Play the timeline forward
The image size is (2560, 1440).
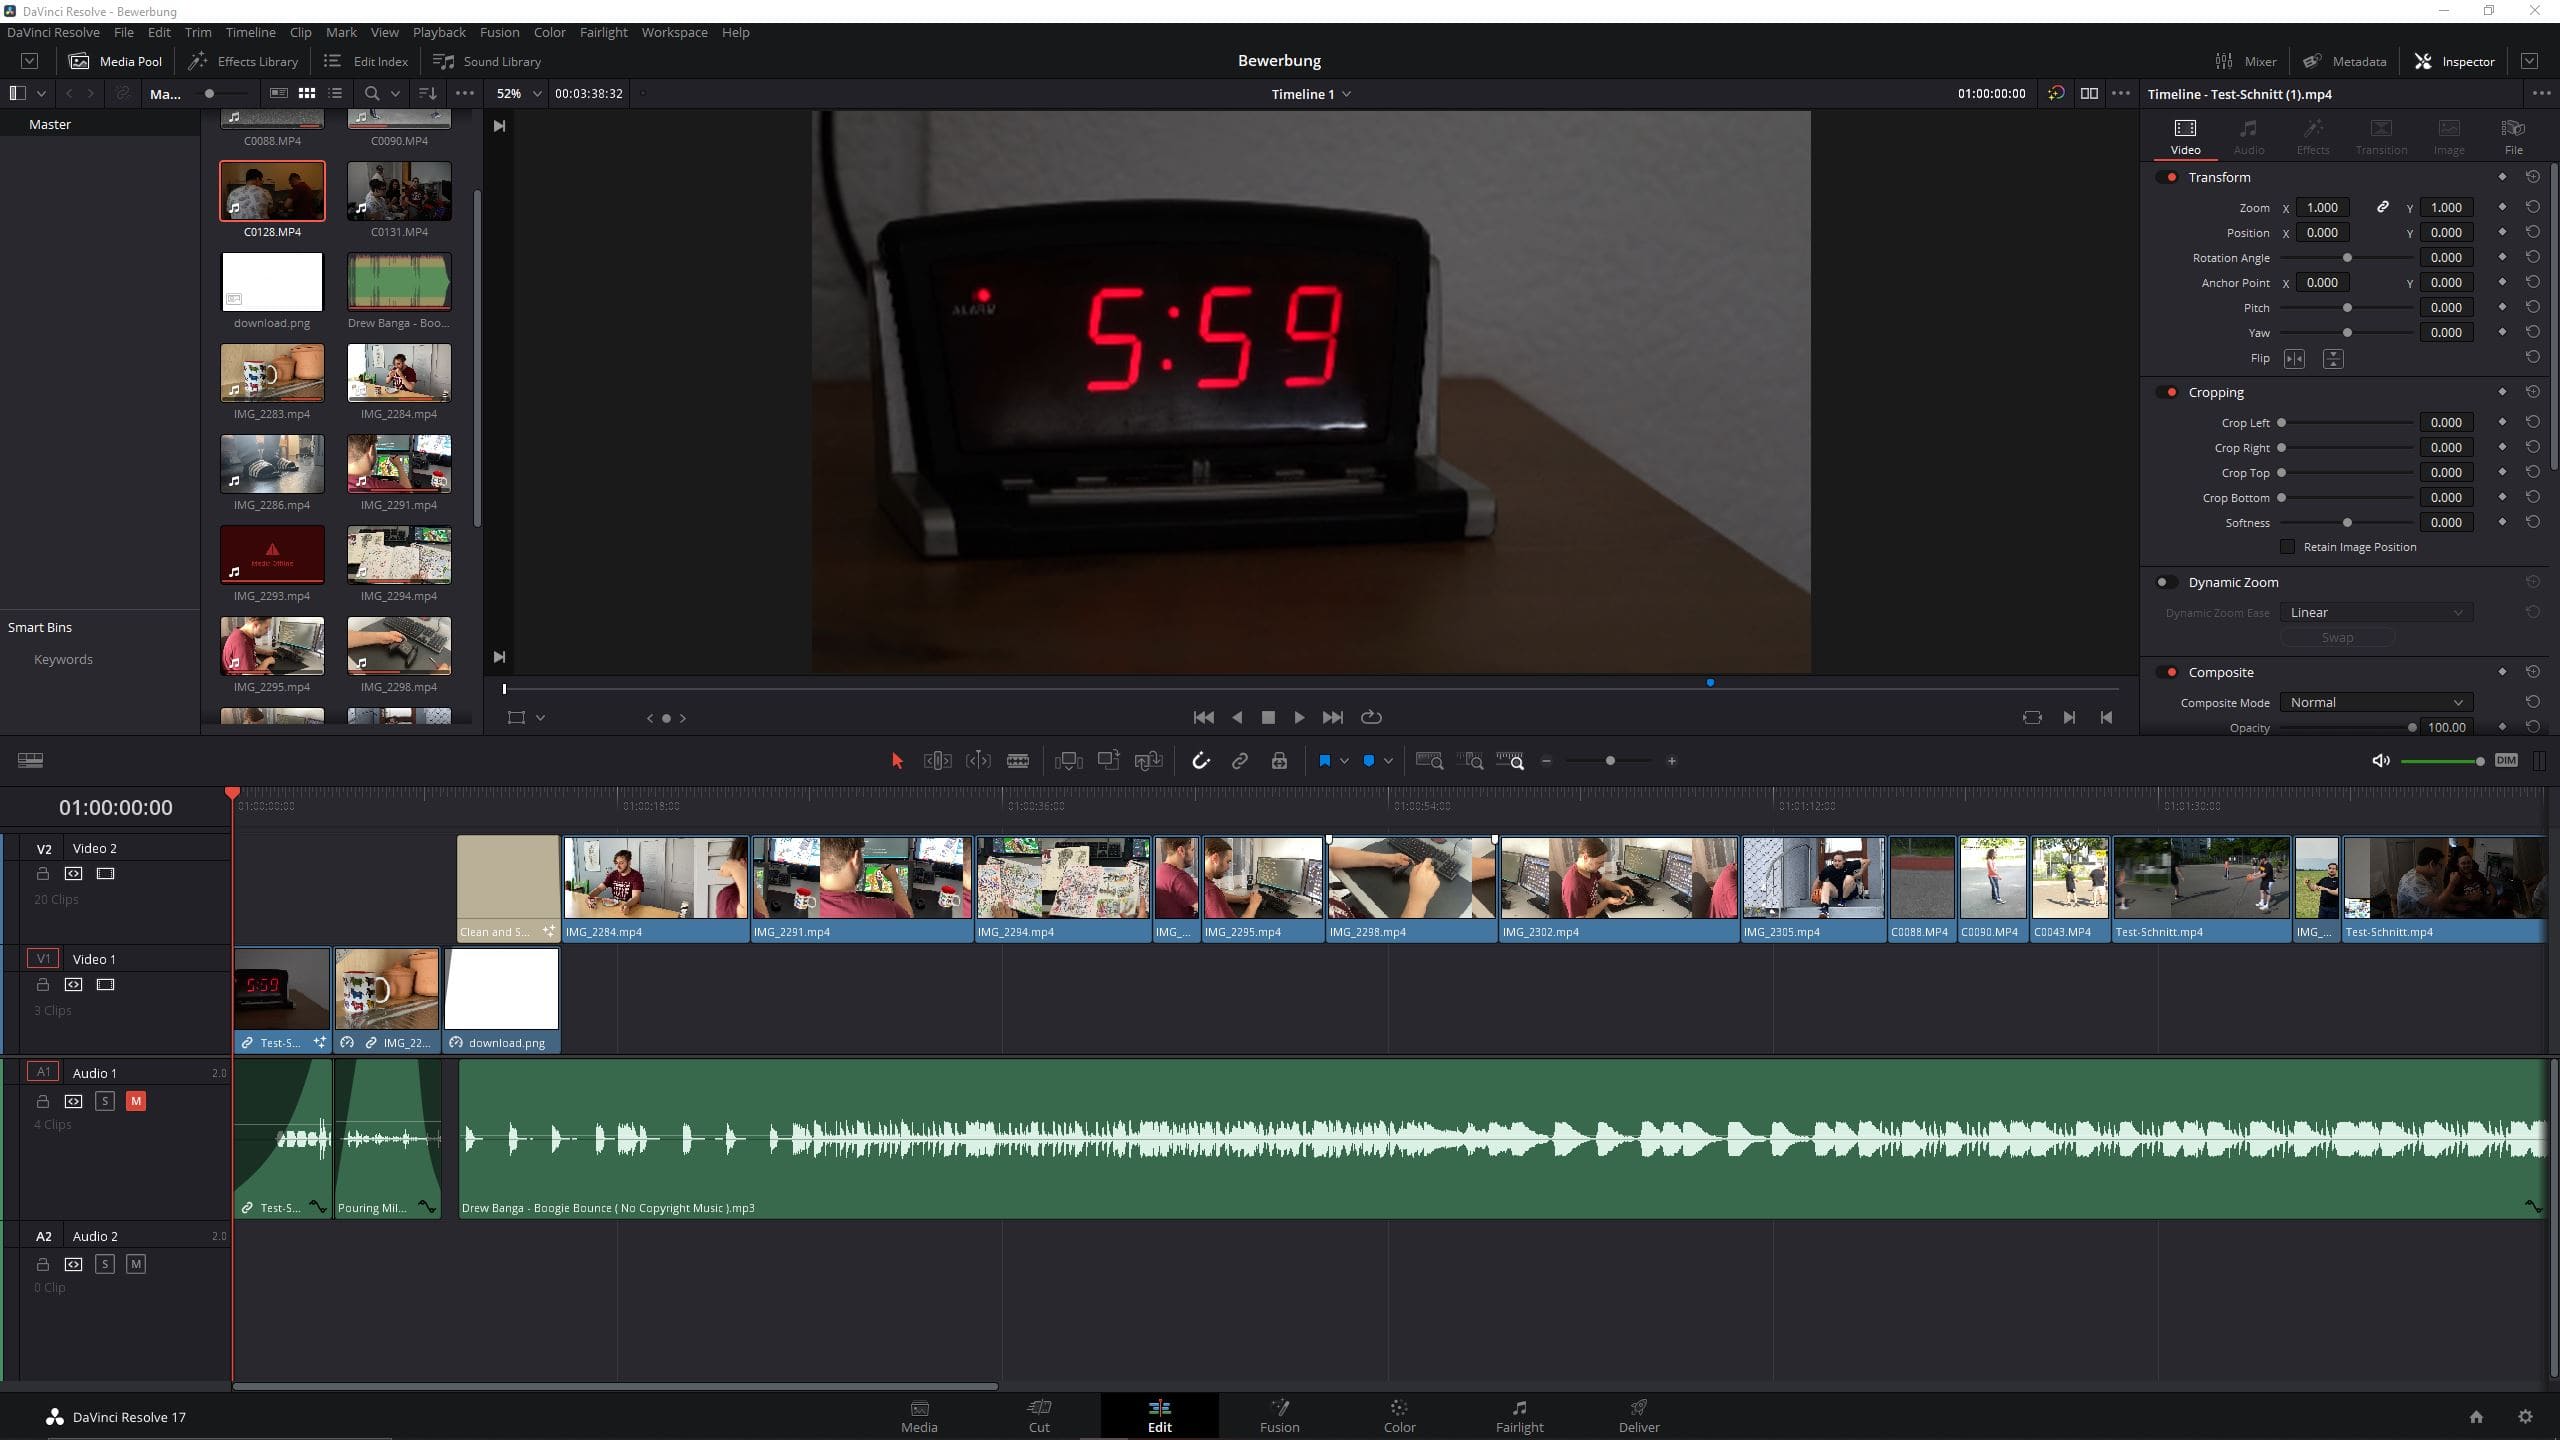pyautogui.click(x=1299, y=718)
